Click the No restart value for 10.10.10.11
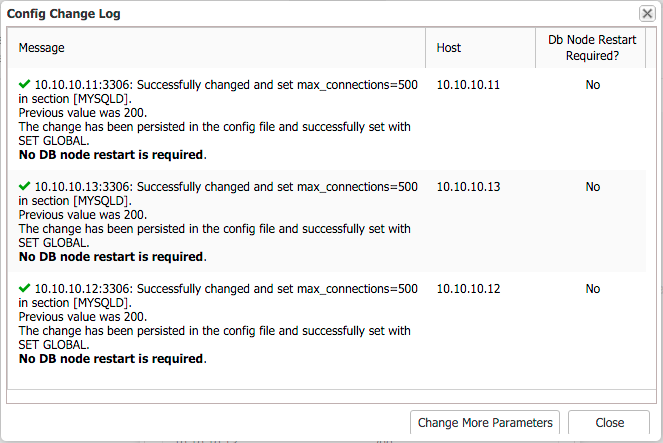The image size is (663, 443). (592, 85)
